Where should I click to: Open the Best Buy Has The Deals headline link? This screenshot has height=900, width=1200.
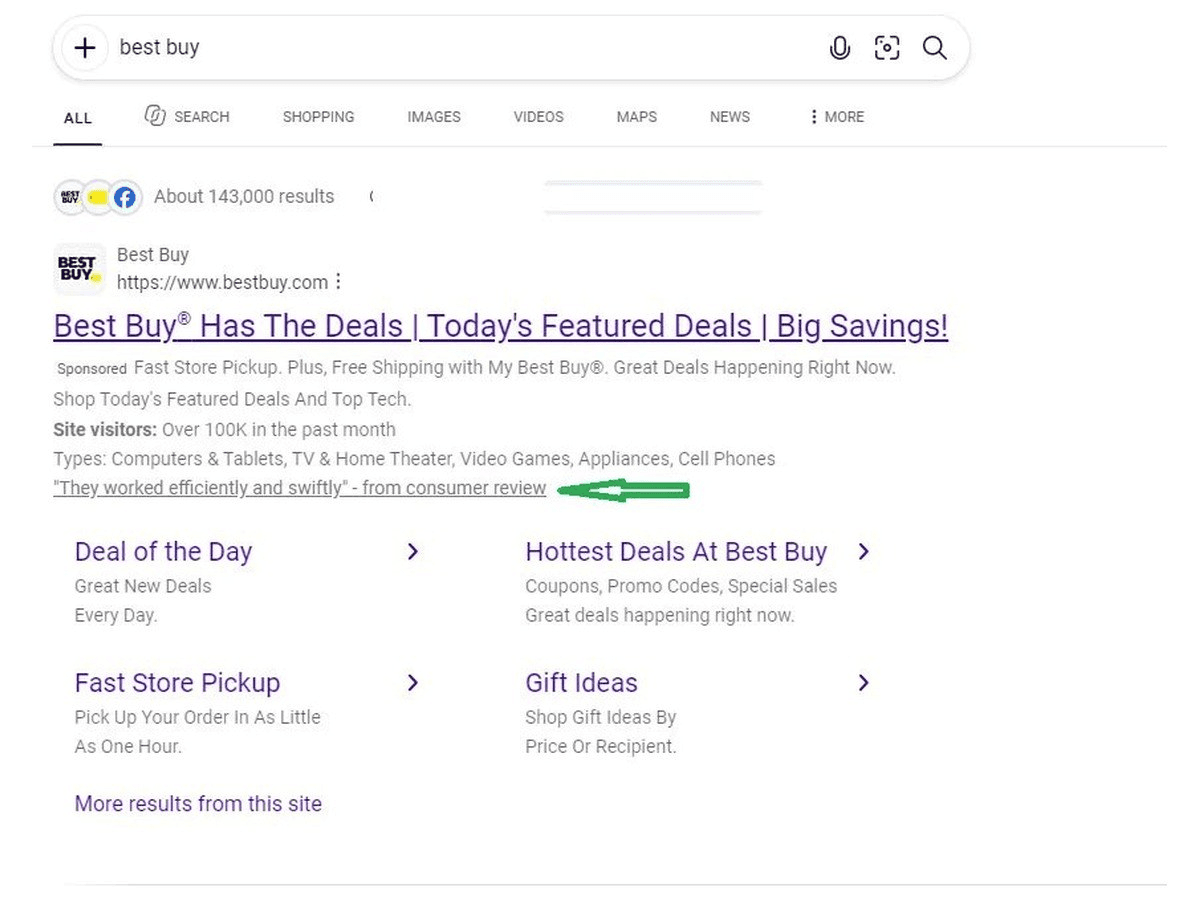[x=501, y=326]
